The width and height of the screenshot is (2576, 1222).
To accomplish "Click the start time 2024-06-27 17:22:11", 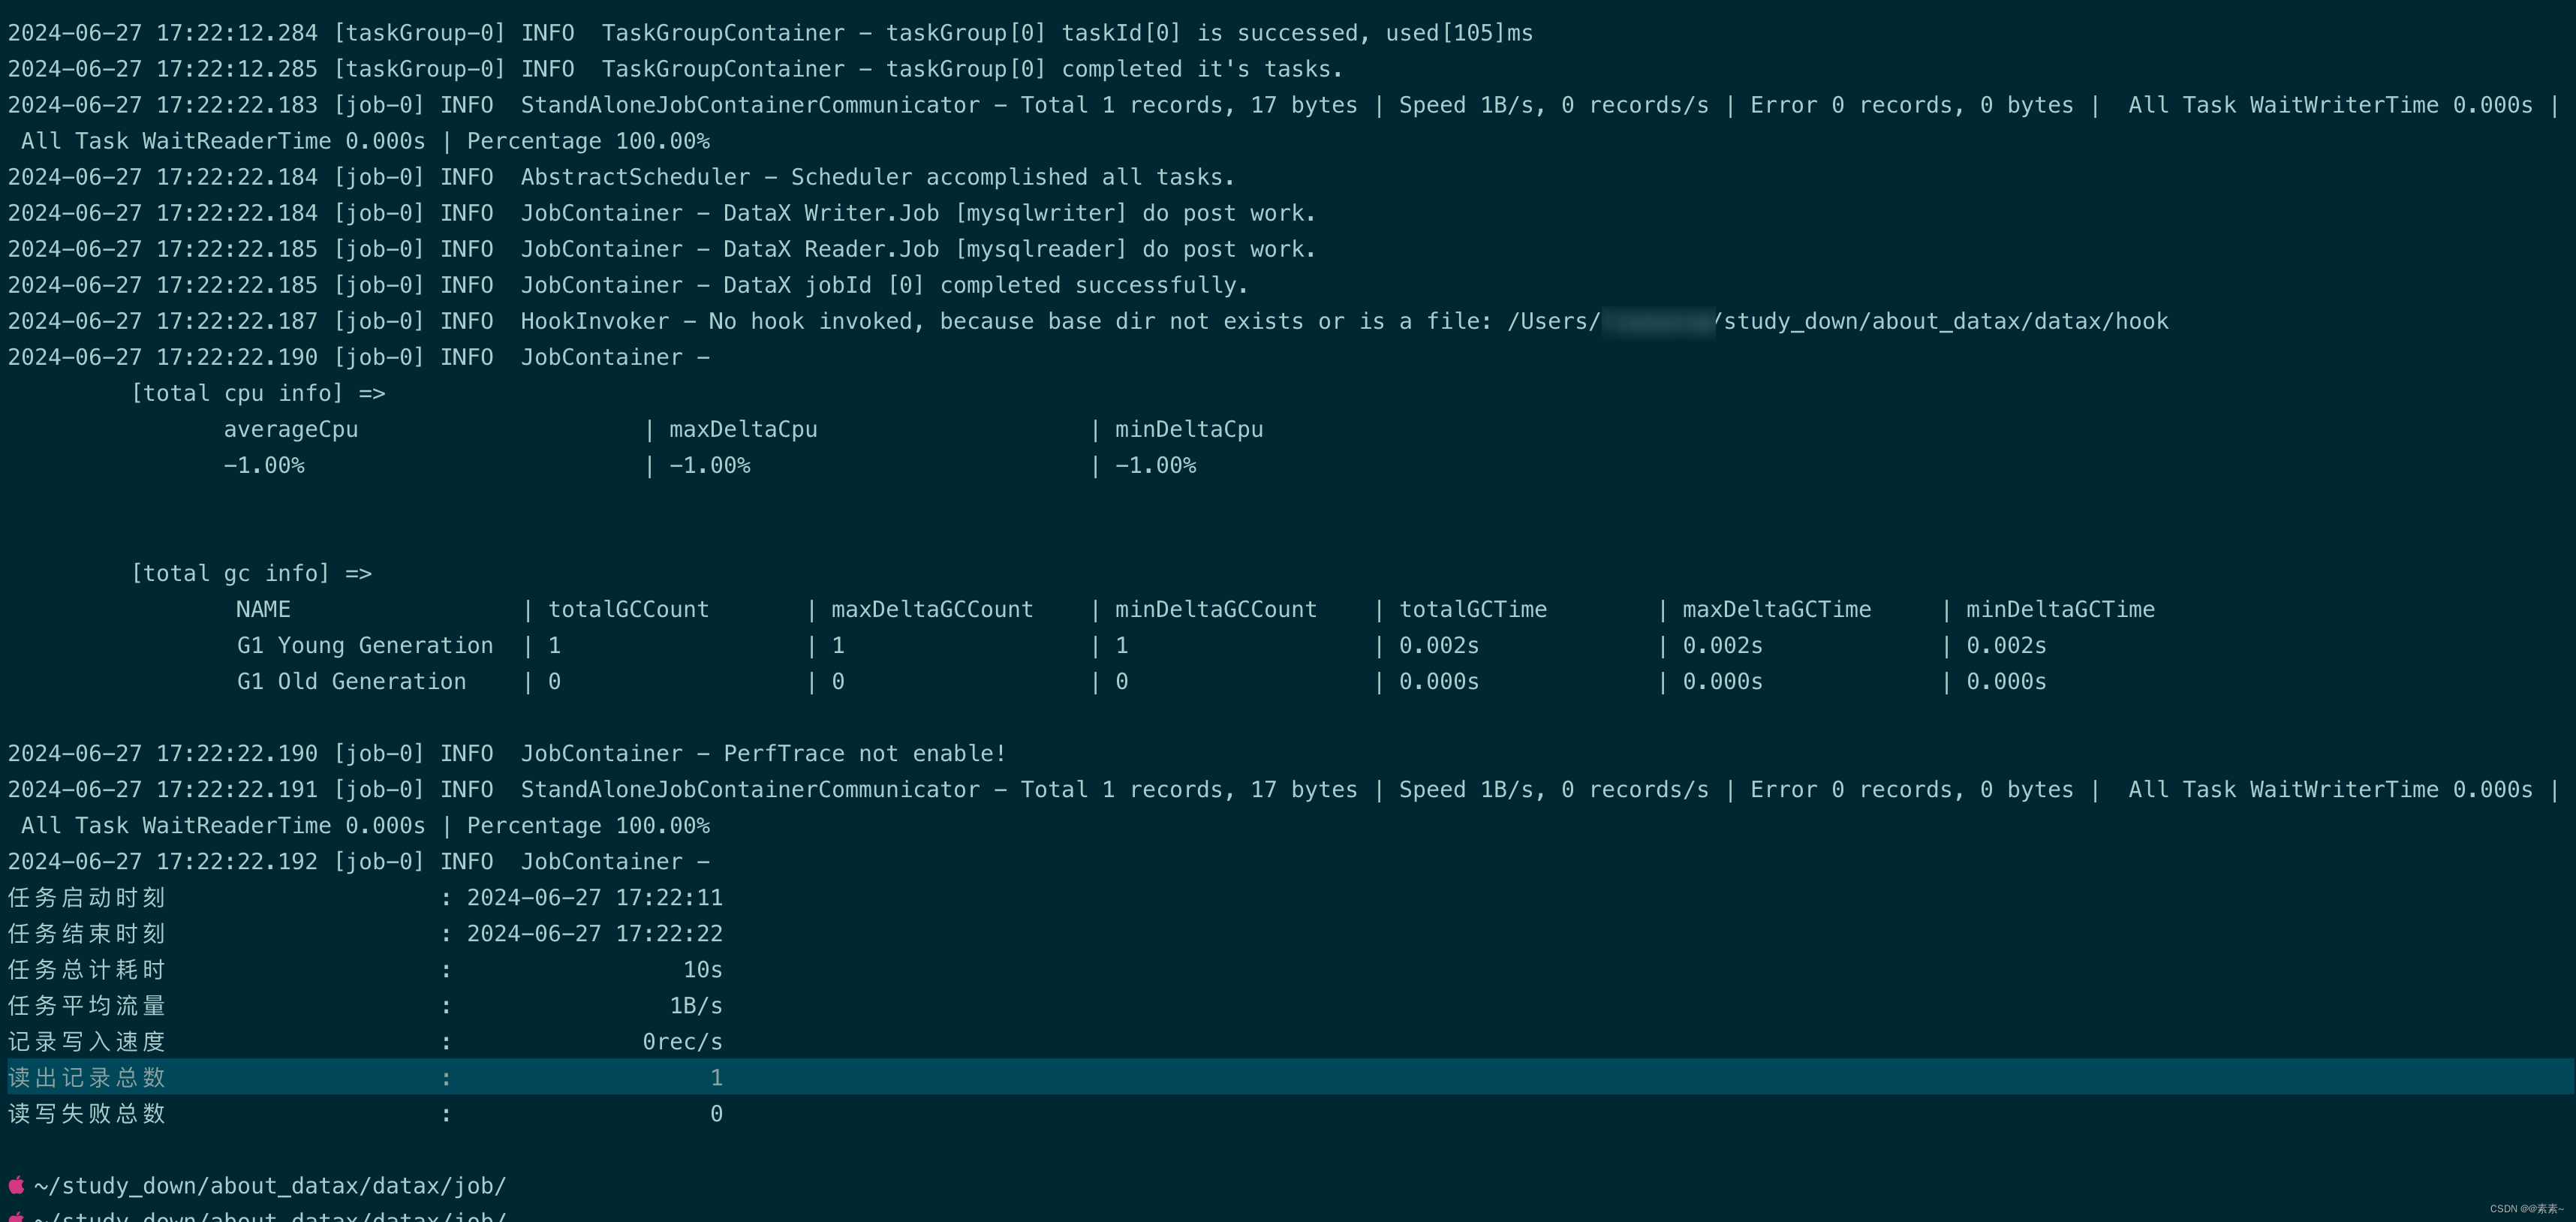I will click(595, 897).
